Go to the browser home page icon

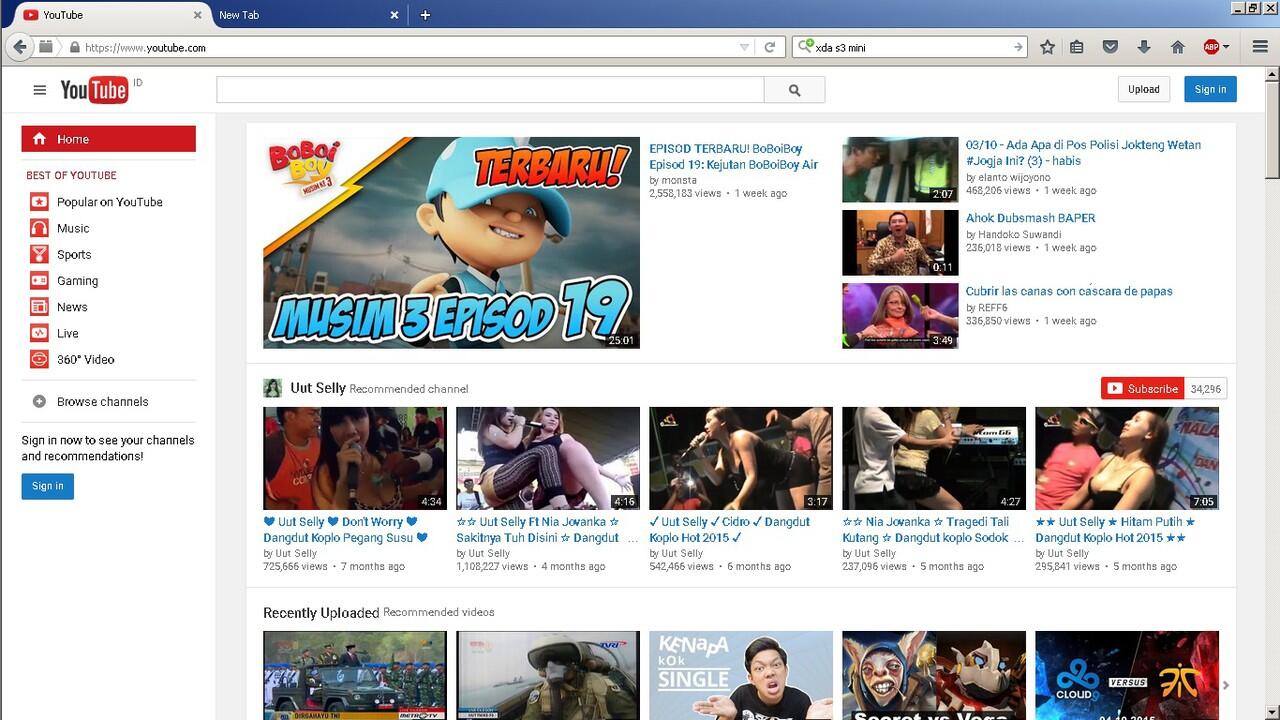pos(1178,47)
